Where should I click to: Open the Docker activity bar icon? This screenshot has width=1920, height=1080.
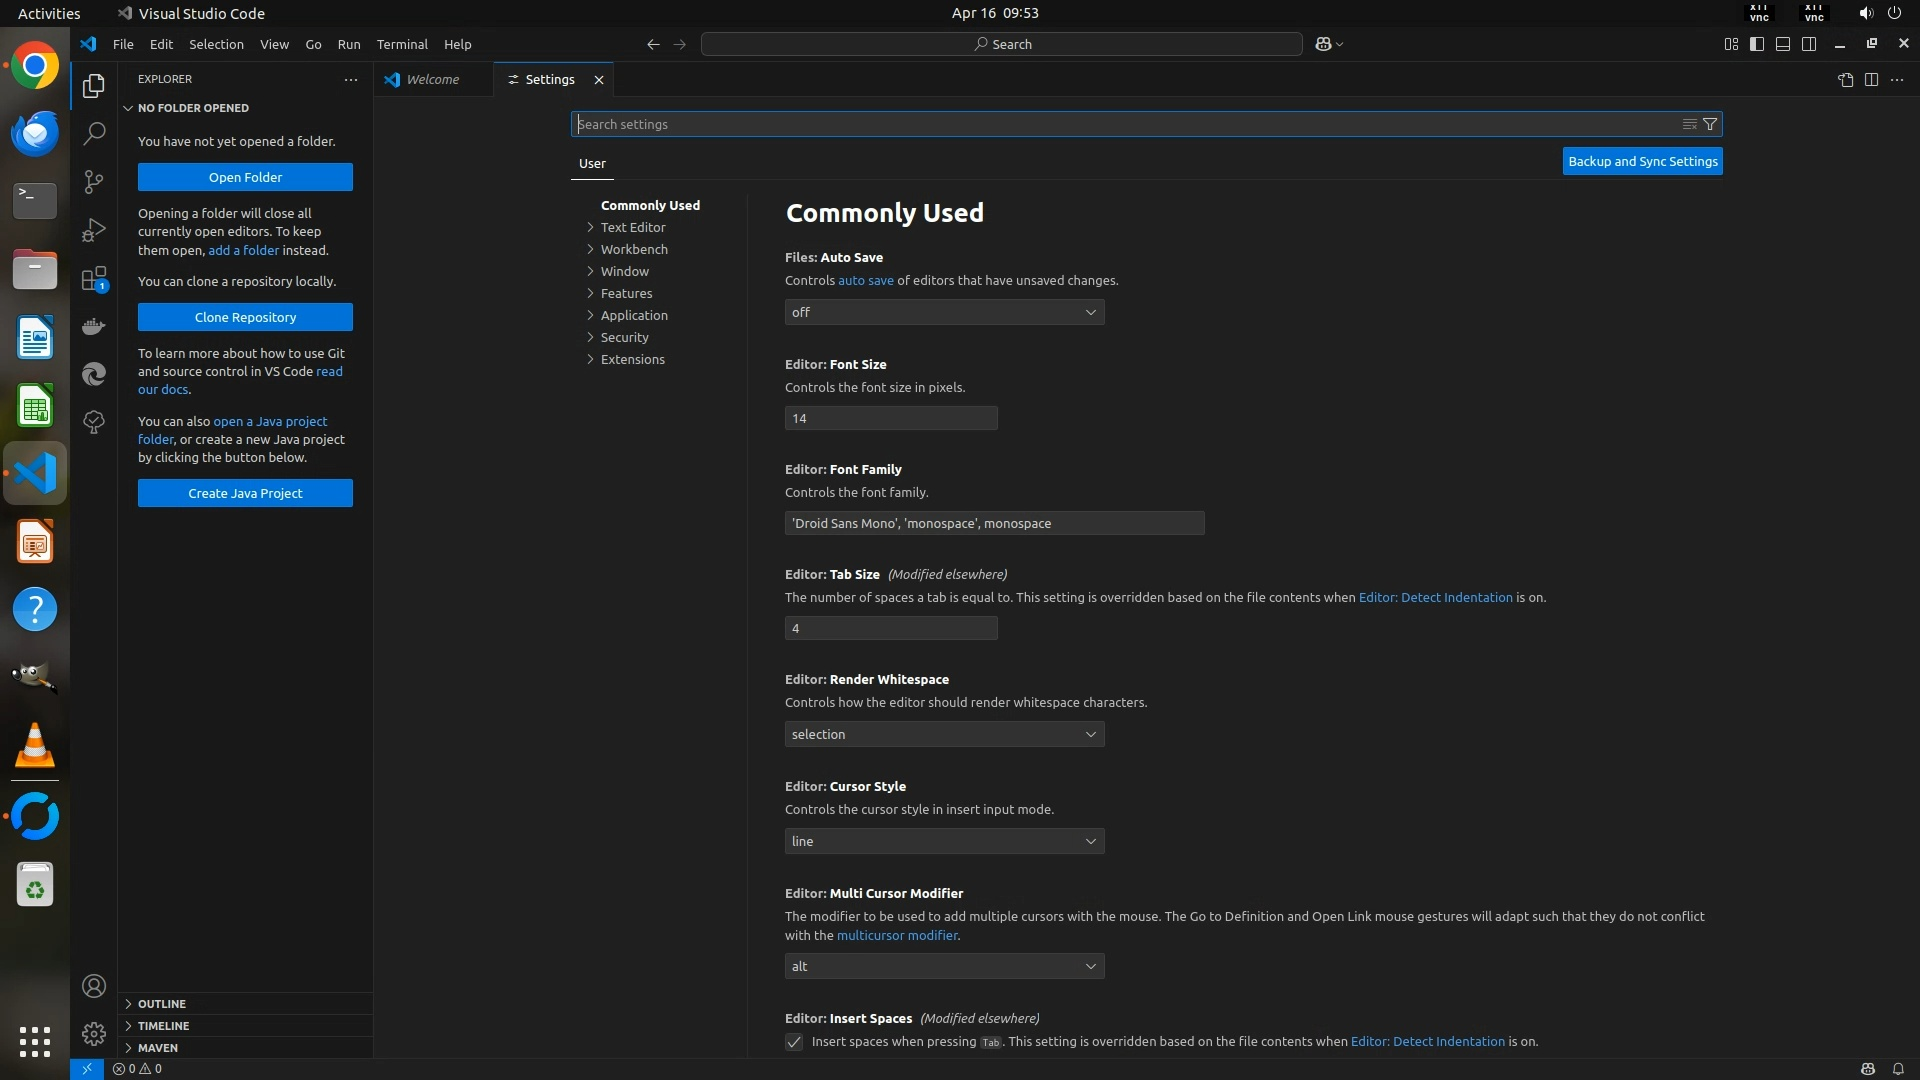tap(94, 326)
